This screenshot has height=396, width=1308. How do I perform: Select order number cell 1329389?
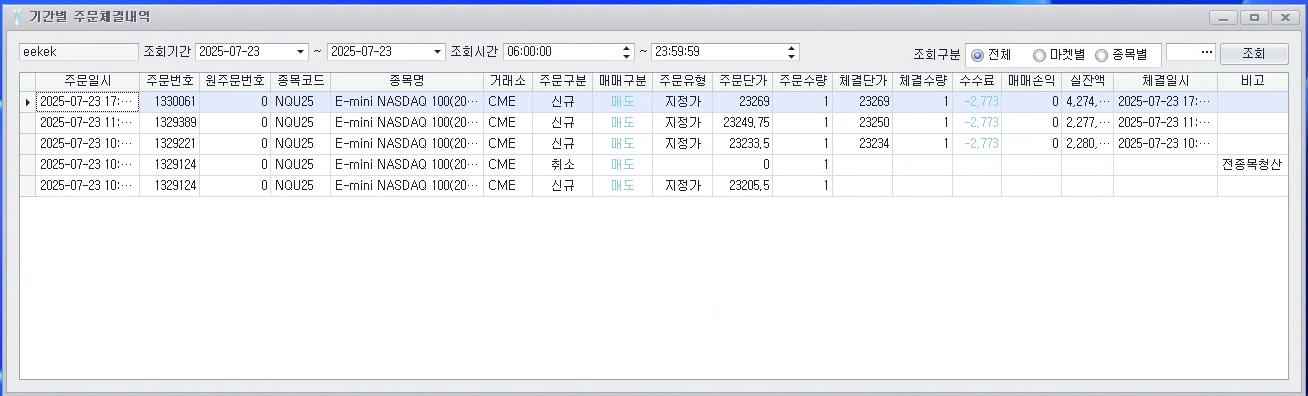pyautogui.click(x=169, y=123)
